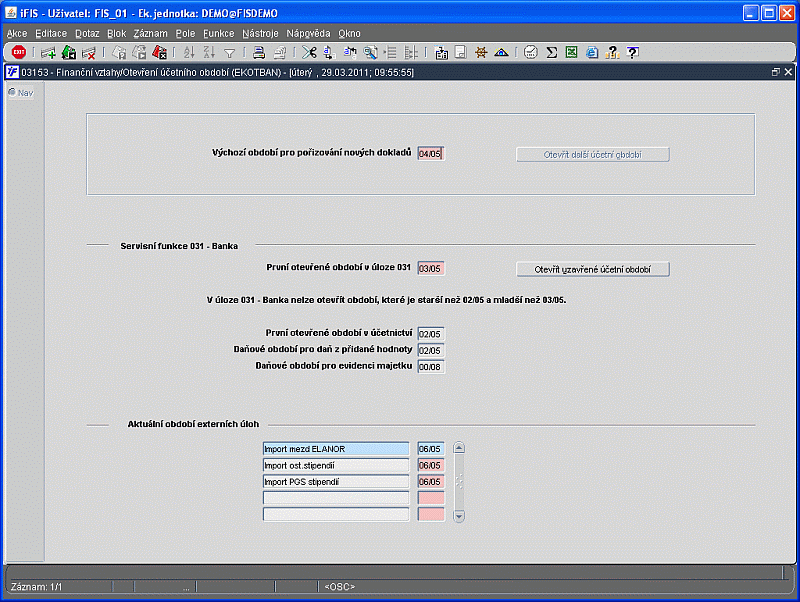Open the Záznam menu

pos(151,34)
